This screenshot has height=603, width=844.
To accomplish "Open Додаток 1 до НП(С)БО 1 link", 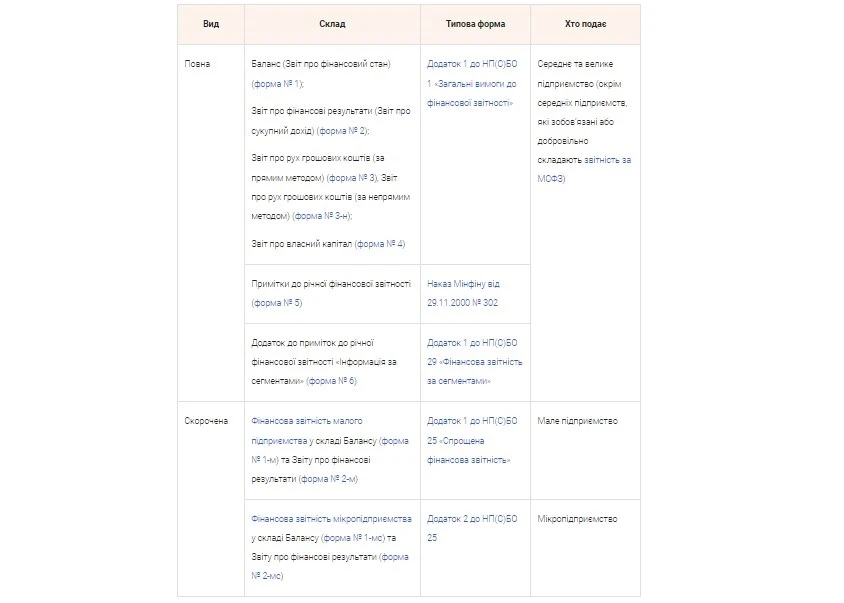I will [471, 83].
